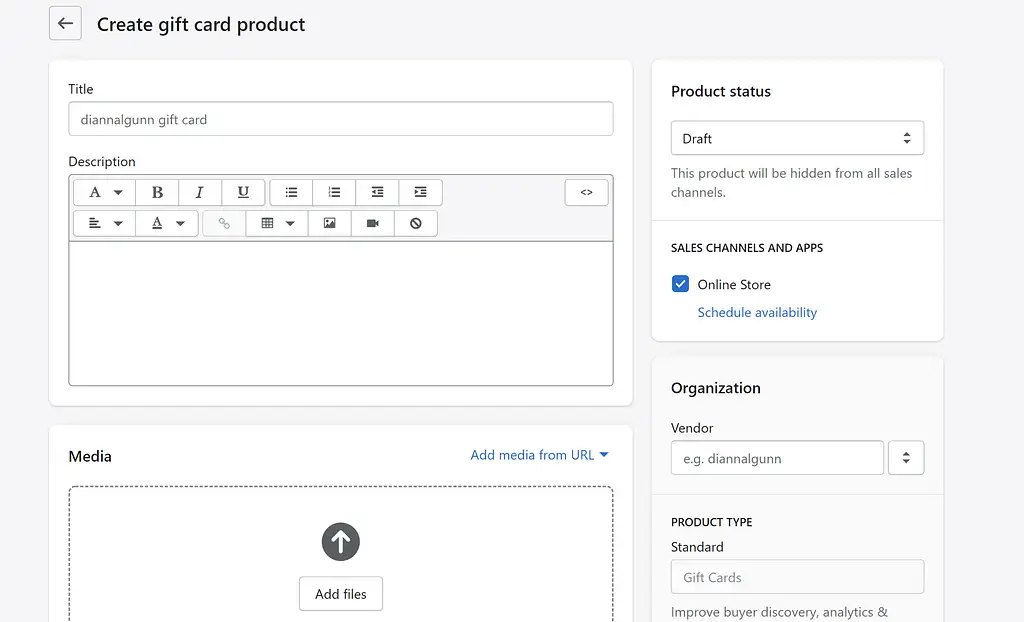Click the insert link icon
Image resolution: width=1024 pixels, height=622 pixels.
(x=224, y=223)
